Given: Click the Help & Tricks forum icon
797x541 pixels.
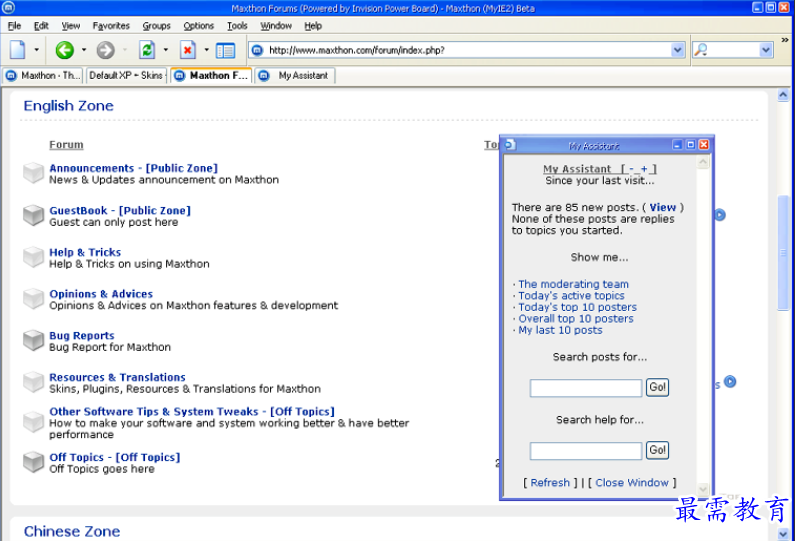Looking at the screenshot, I should (33, 257).
